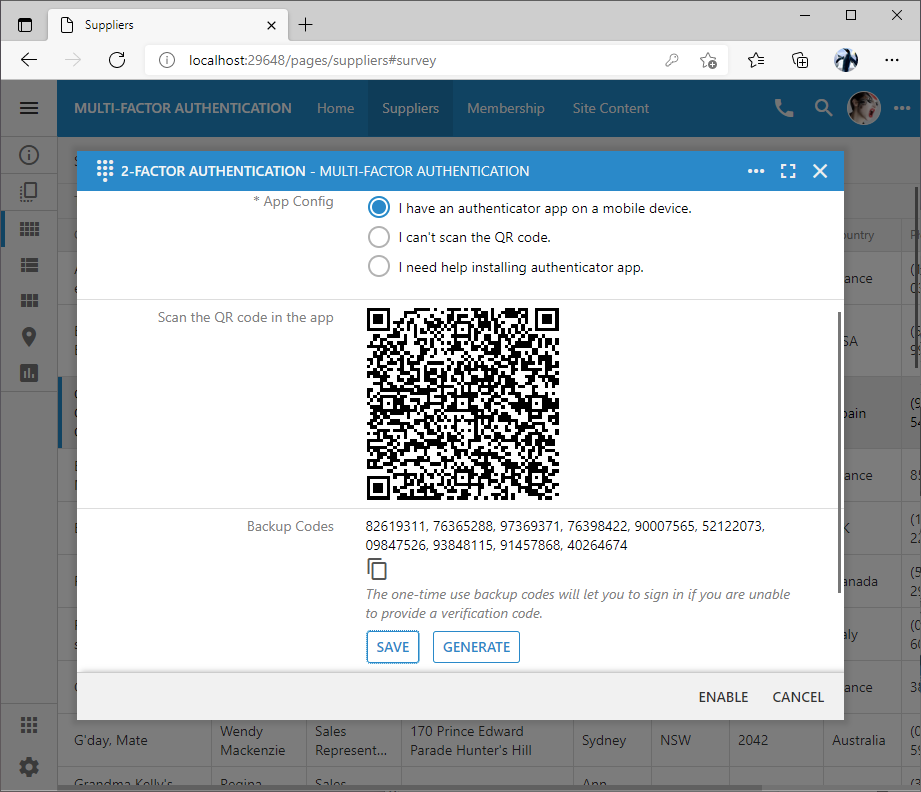Image resolution: width=921 pixels, height=792 pixels.
Task: Click the phone icon in the app header
Action: click(x=784, y=108)
